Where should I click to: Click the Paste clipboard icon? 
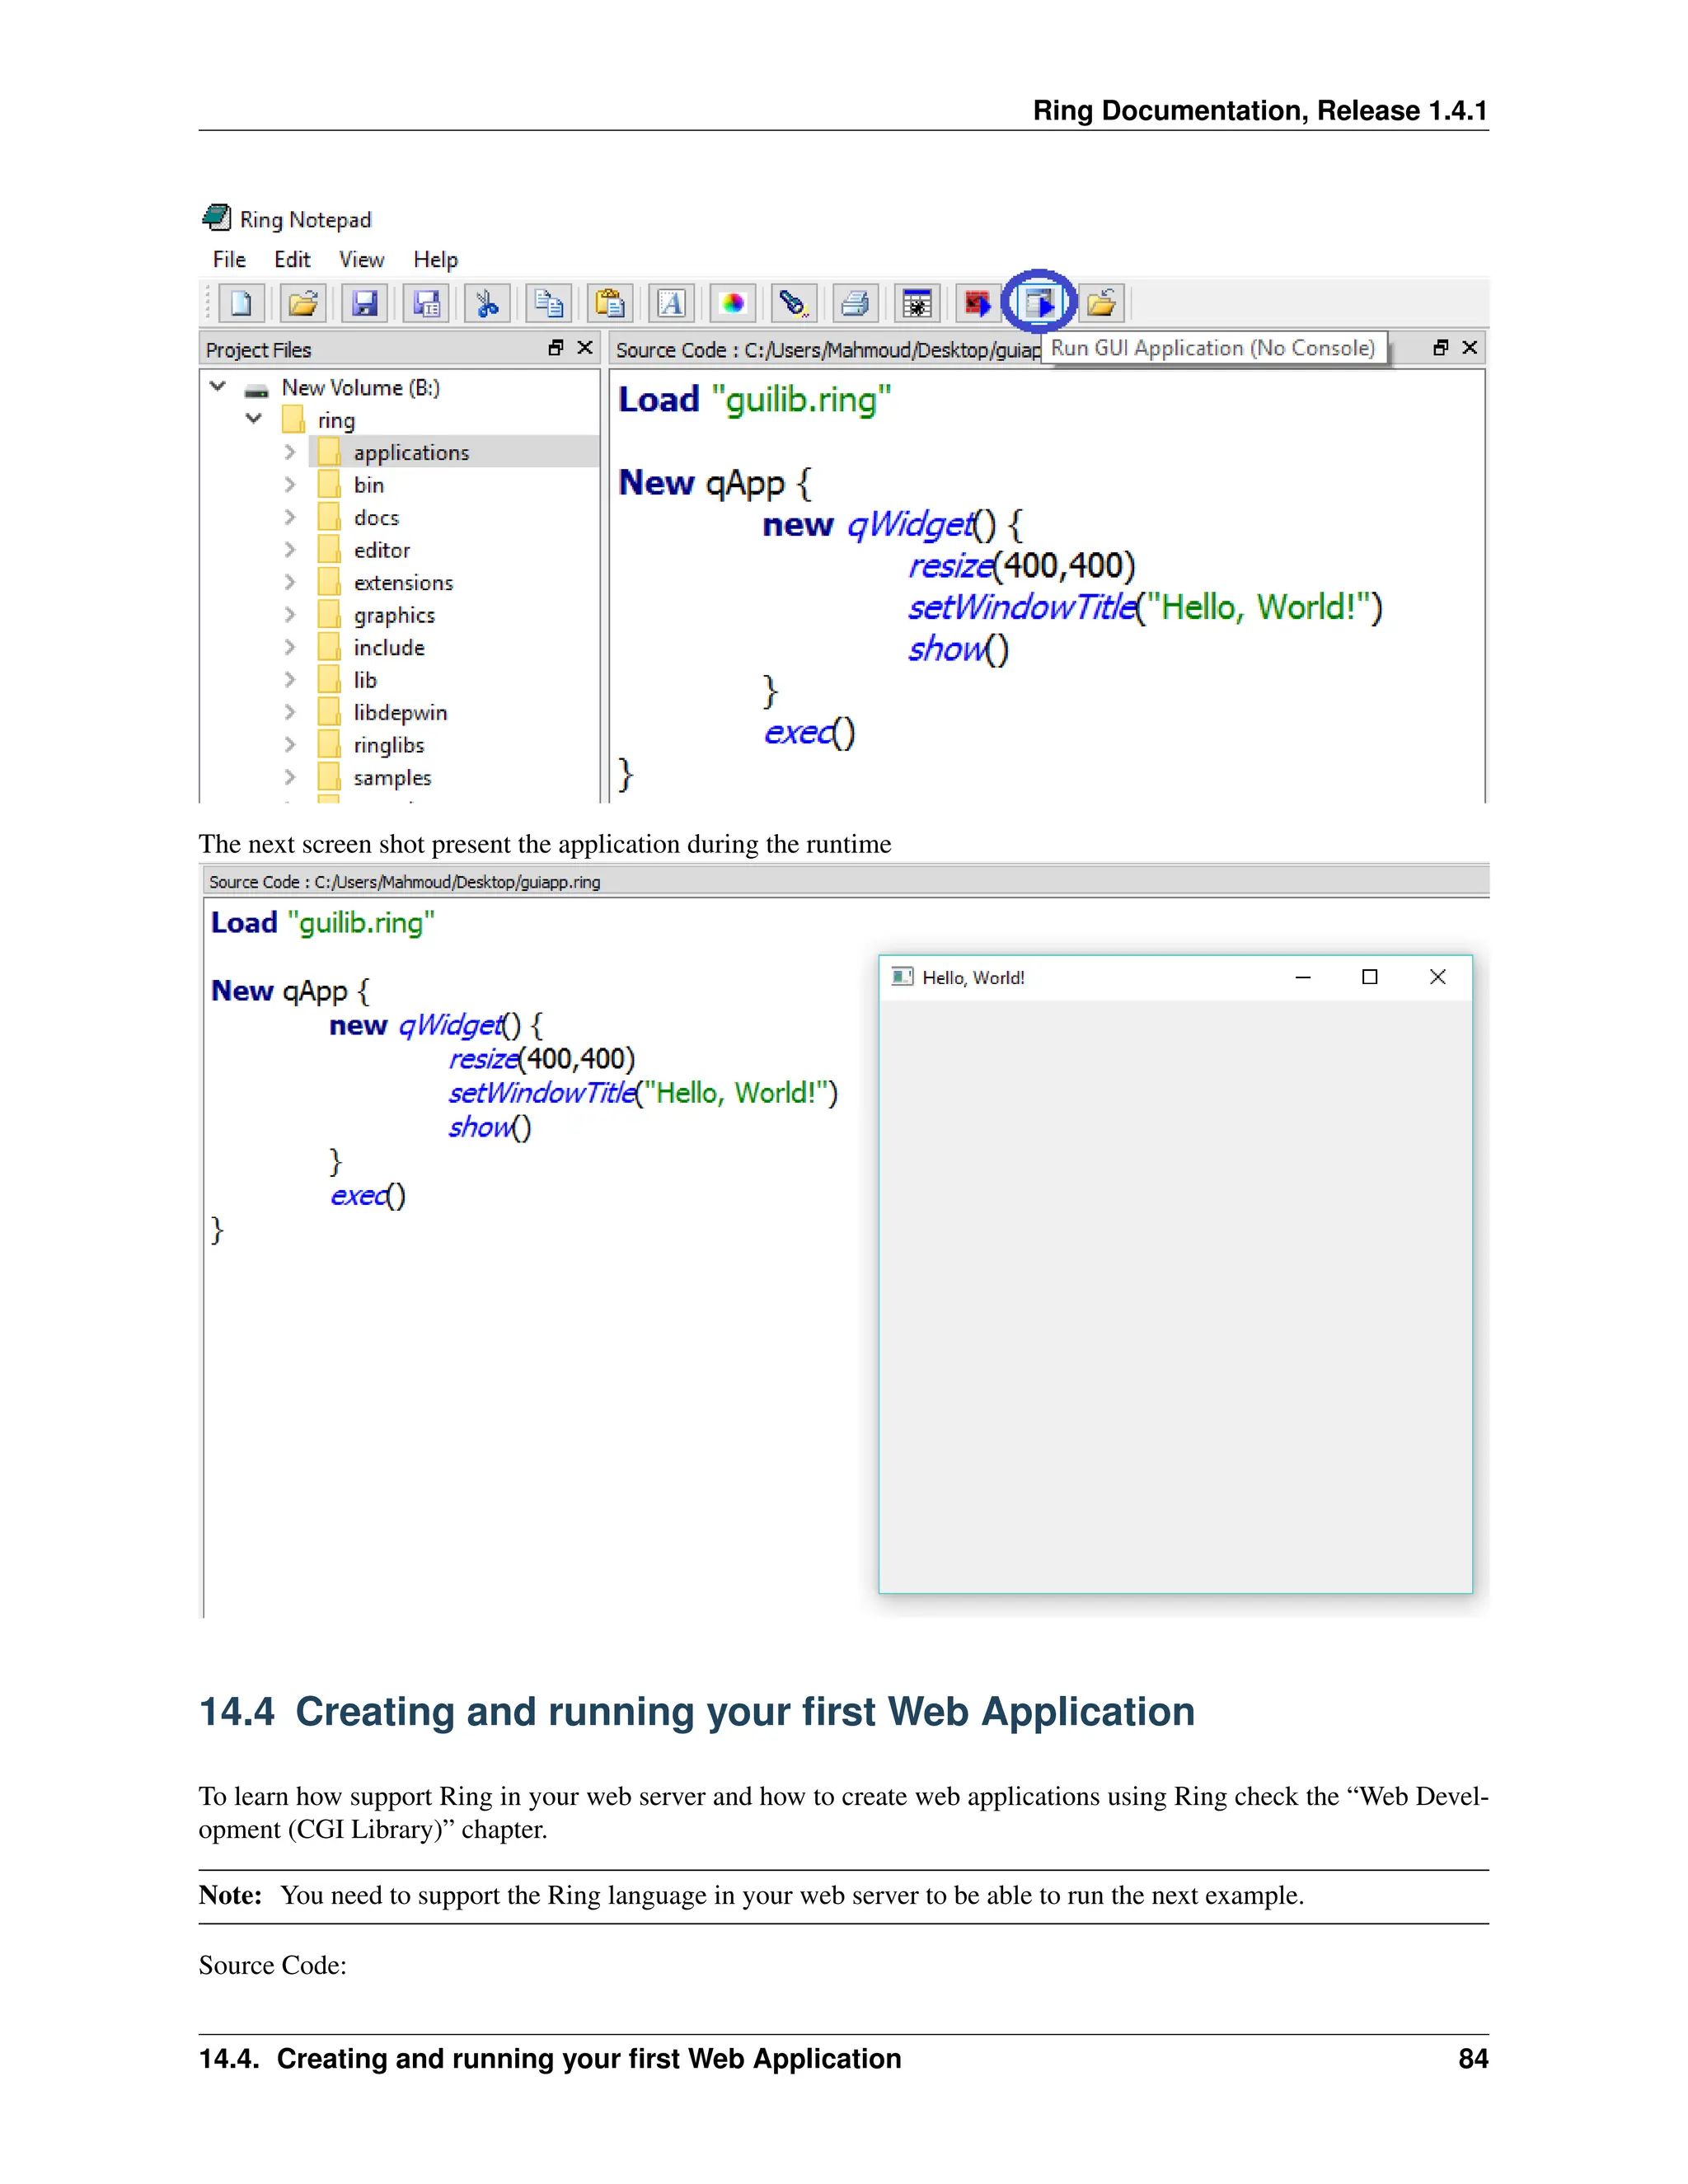tap(610, 303)
